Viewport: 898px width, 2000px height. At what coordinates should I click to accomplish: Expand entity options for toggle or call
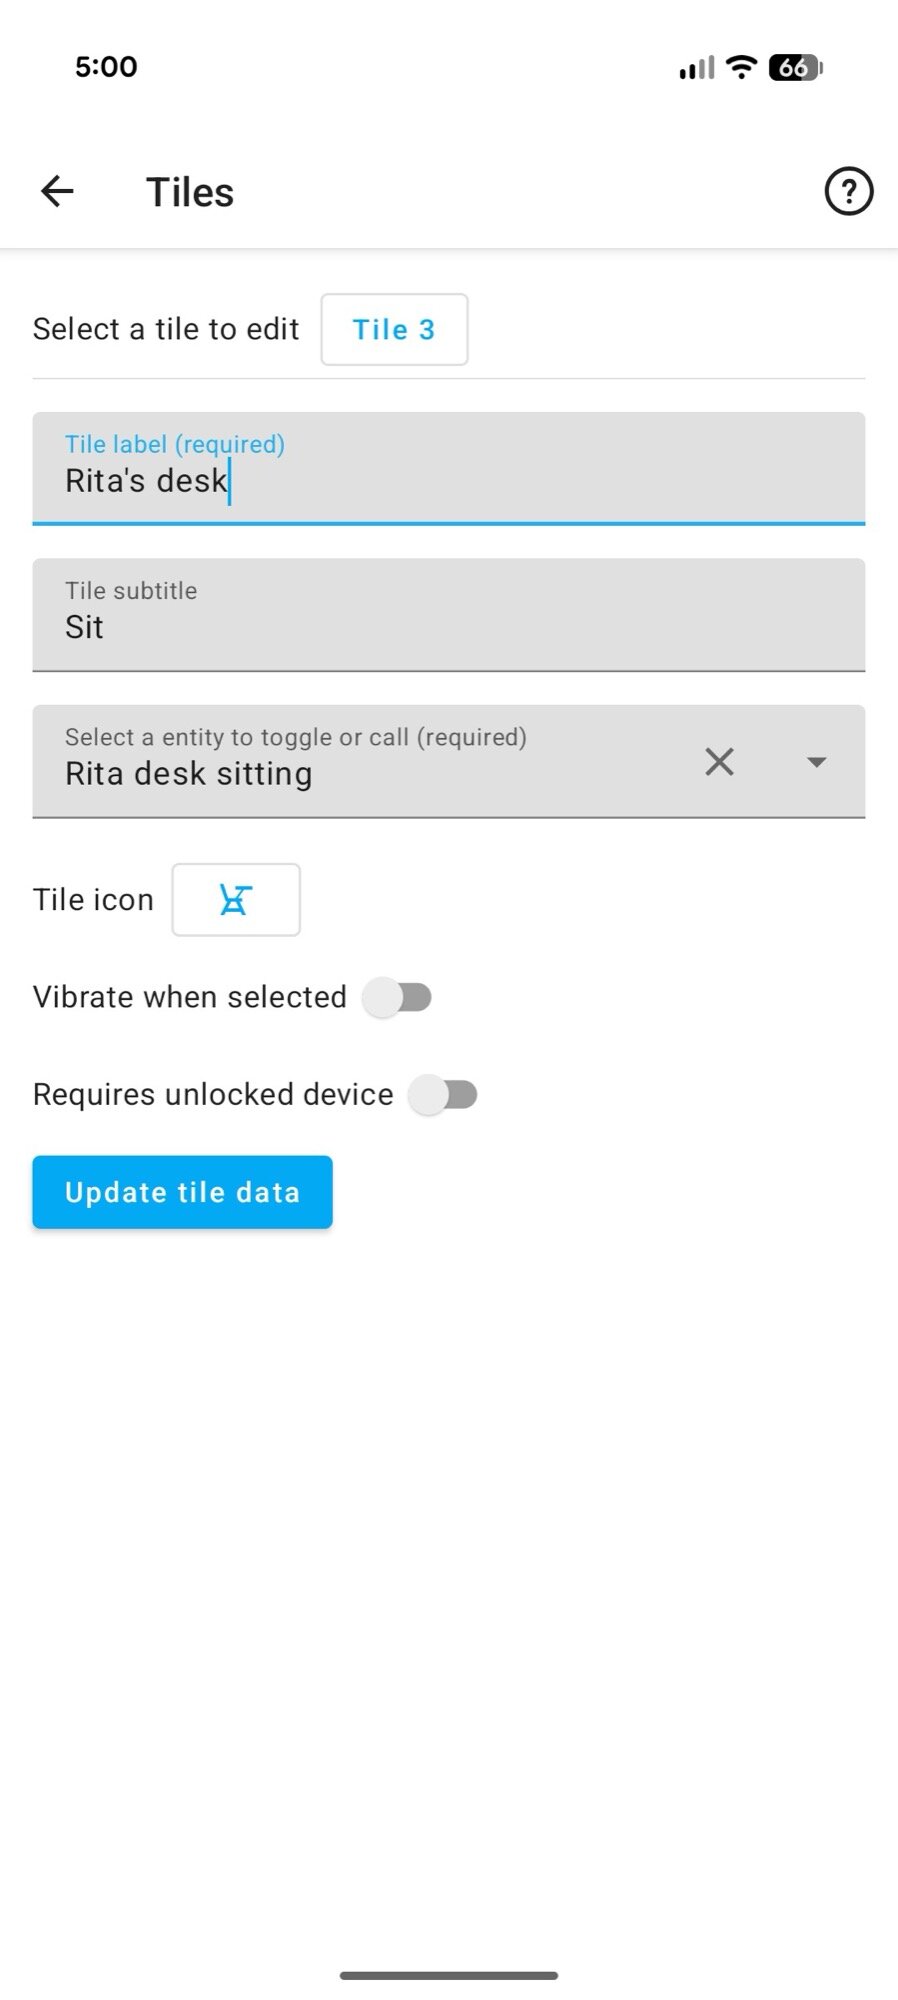(x=816, y=762)
